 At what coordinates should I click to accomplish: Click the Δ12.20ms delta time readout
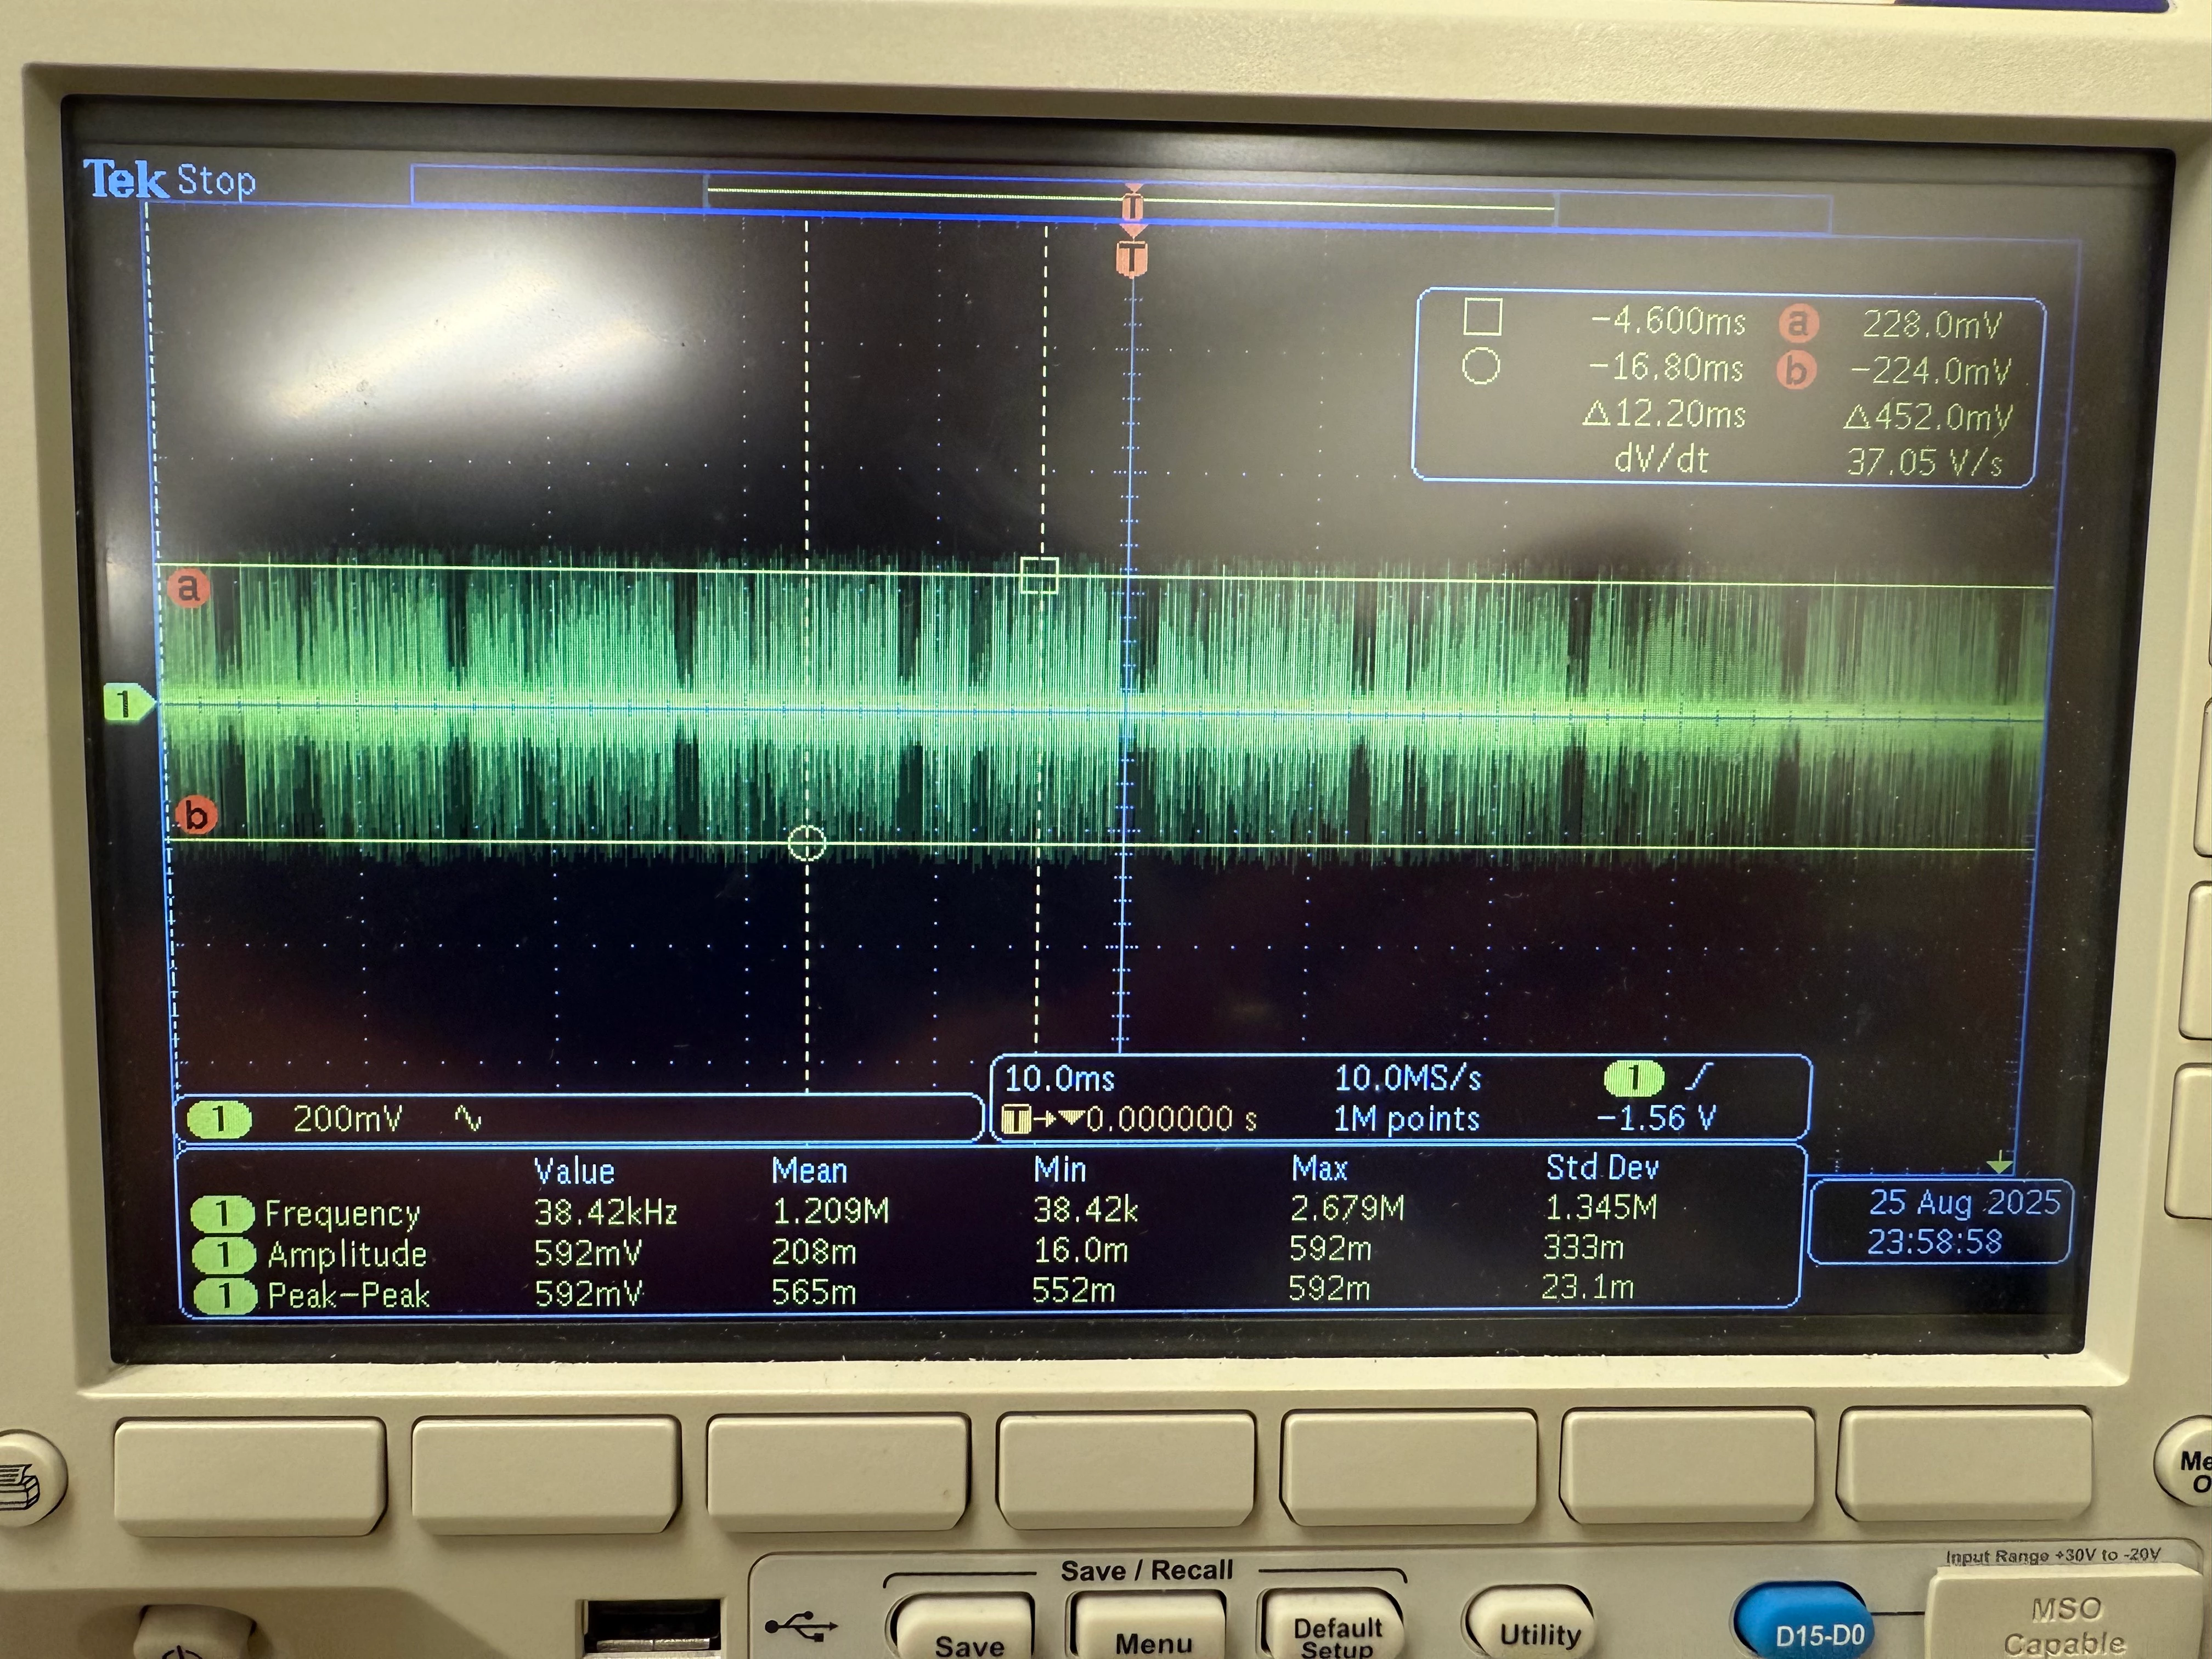[1664, 414]
